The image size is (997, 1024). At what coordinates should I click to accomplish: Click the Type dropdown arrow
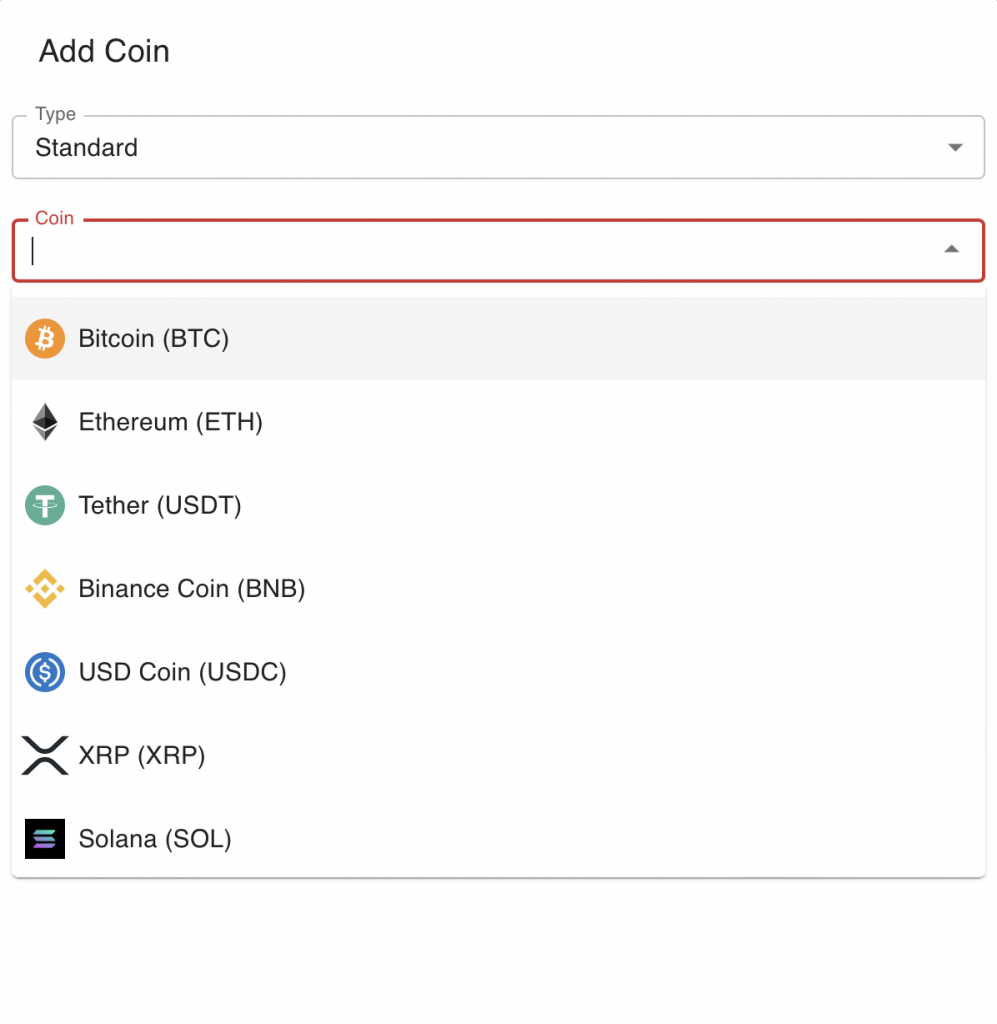pos(955,148)
